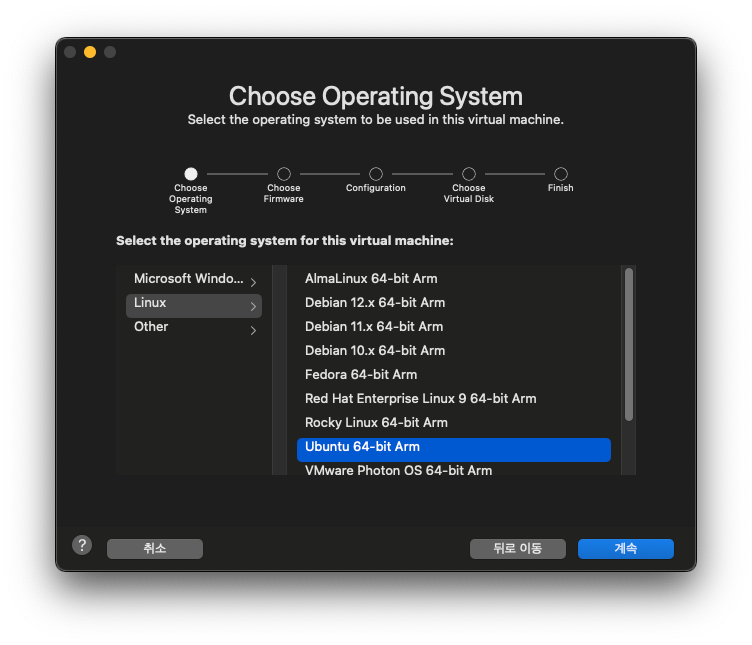Click the Finish step circle
The width and height of the screenshot is (752, 645).
561,174
